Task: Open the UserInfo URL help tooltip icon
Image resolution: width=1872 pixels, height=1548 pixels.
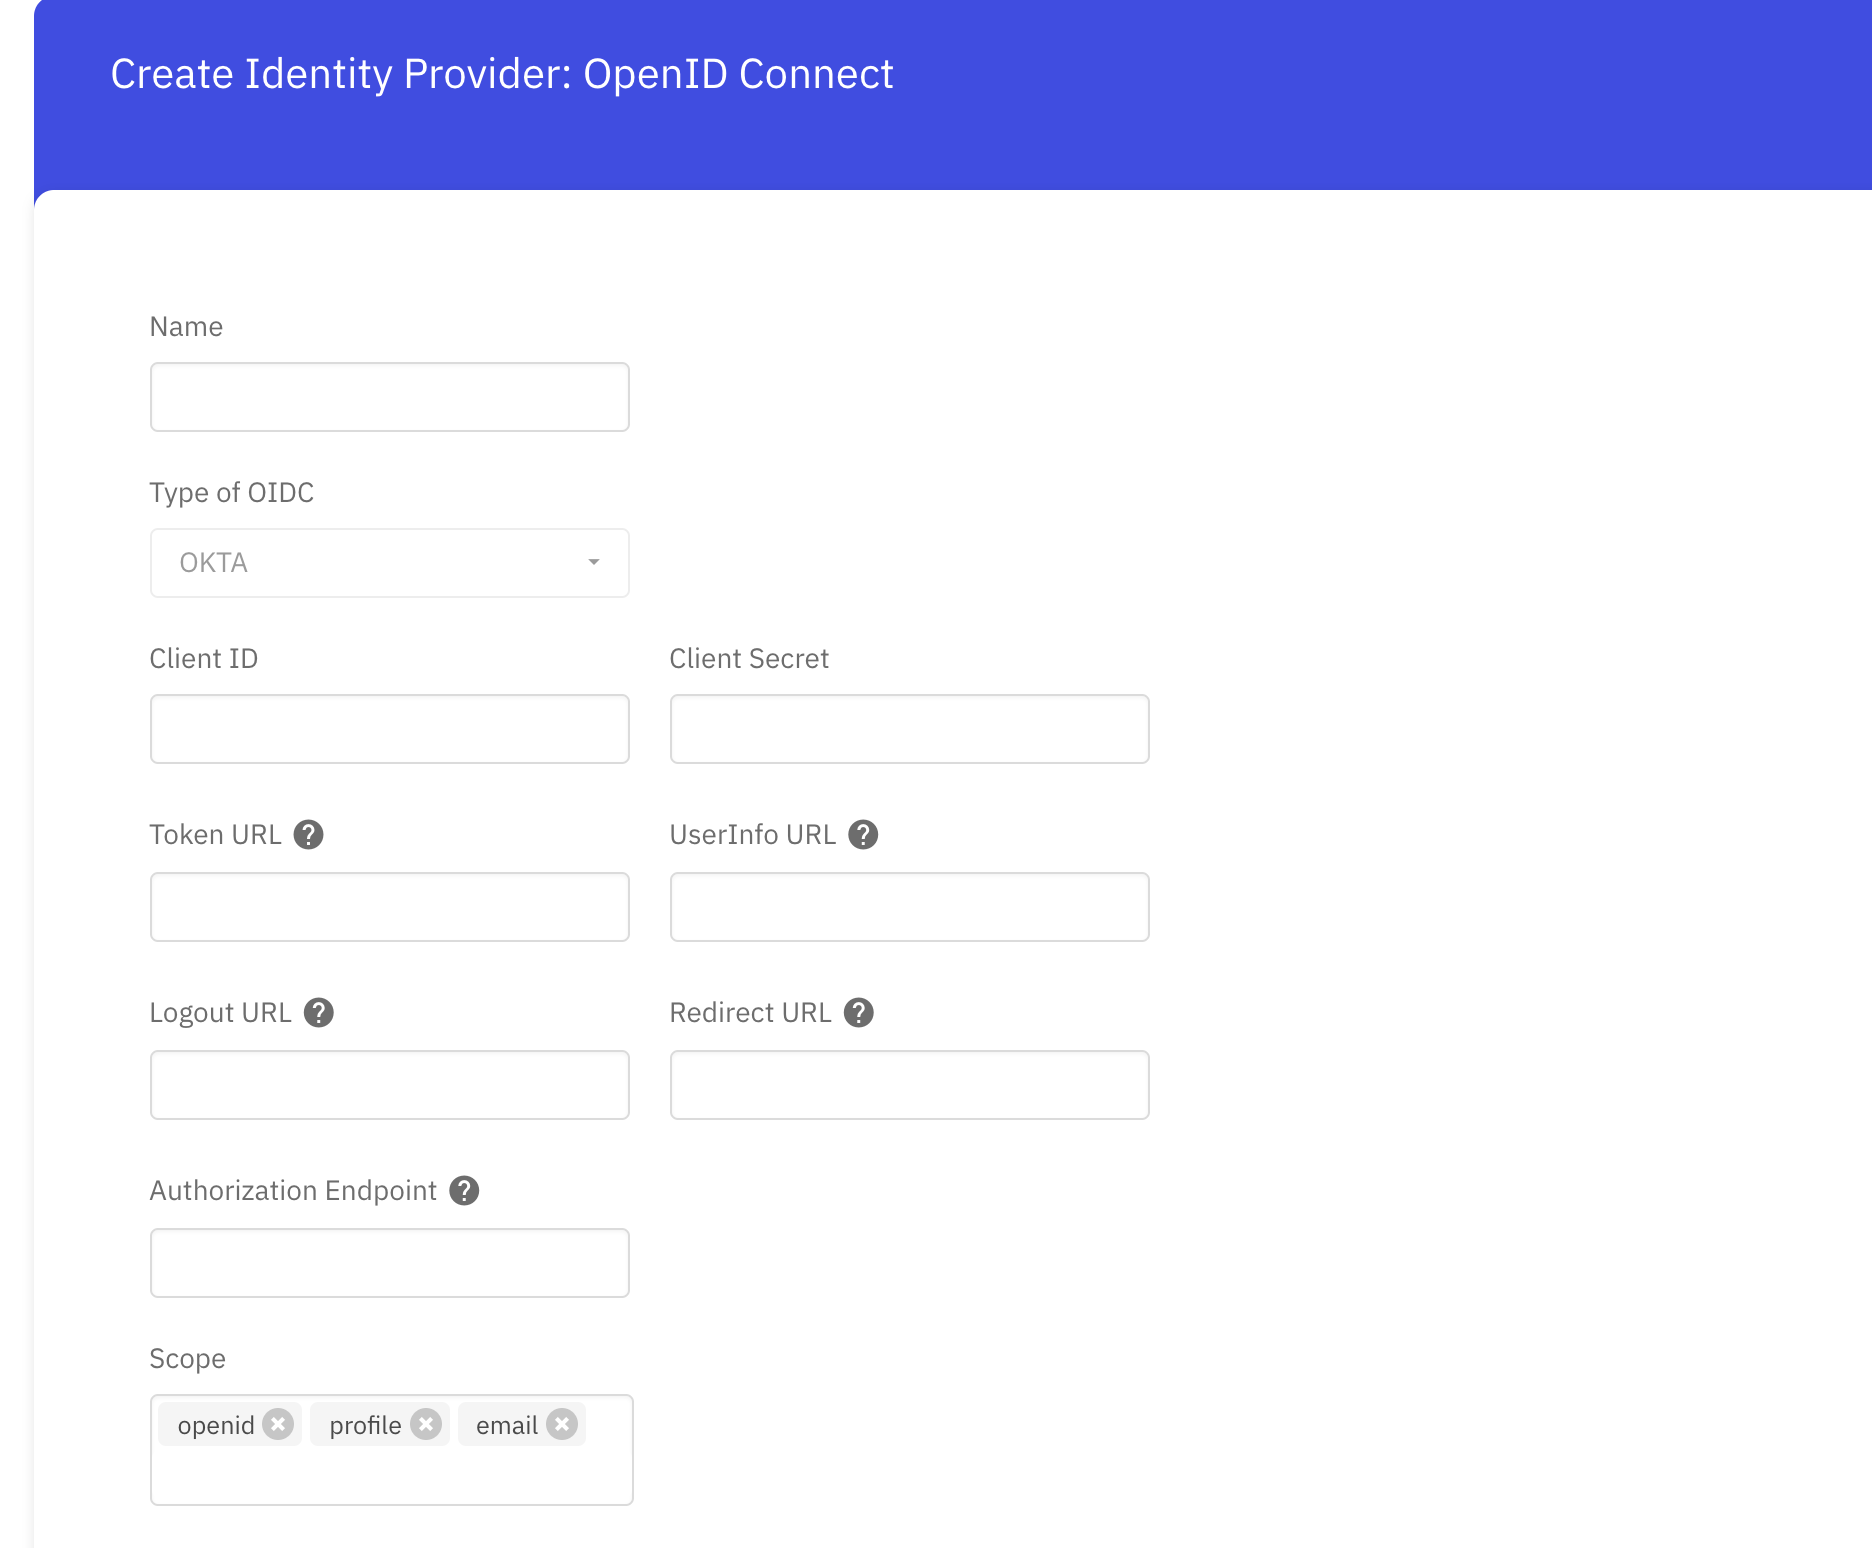Action: [864, 834]
